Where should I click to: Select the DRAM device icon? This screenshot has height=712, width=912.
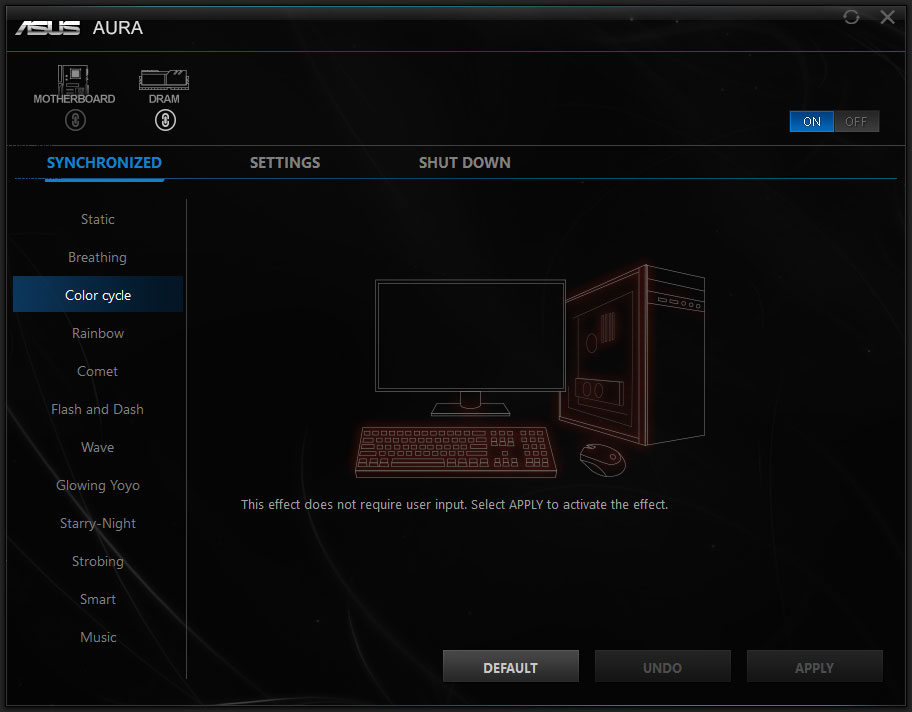[x=164, y=80]
